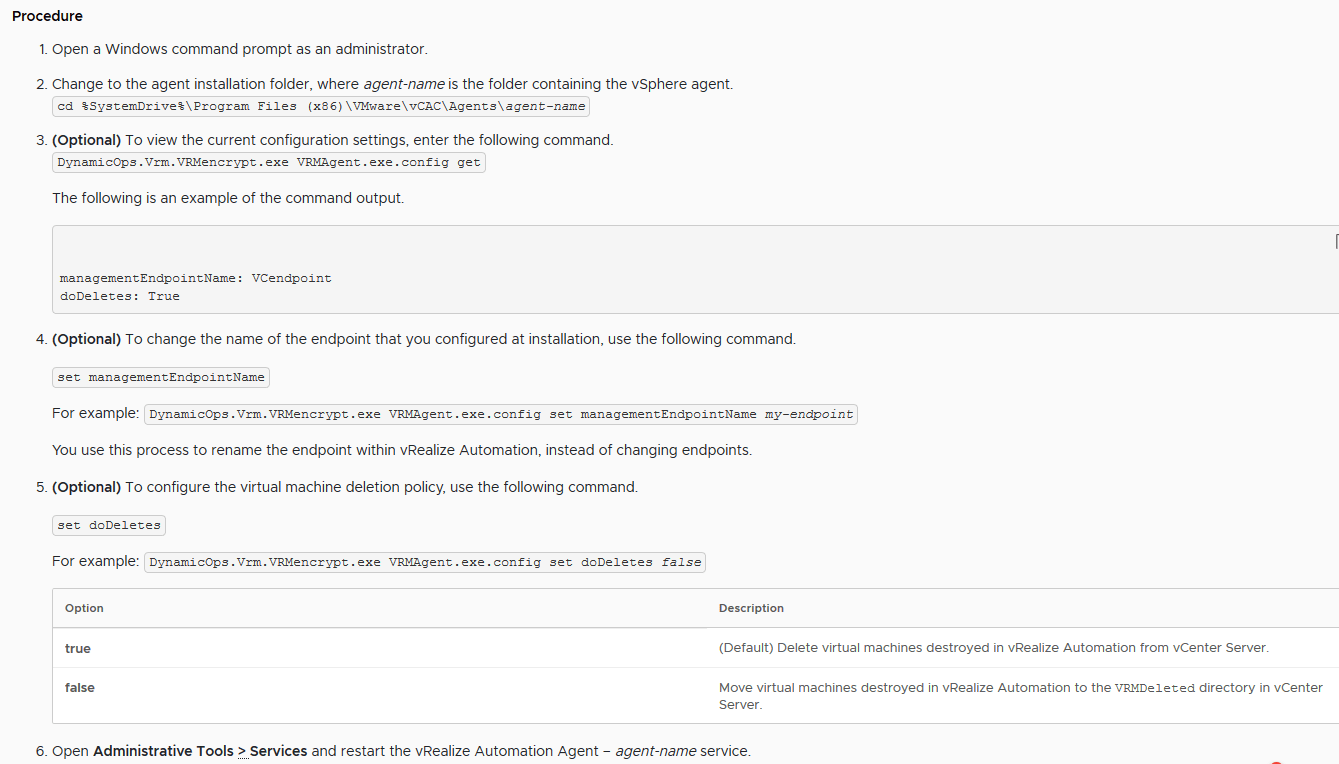Click the managementEndpointName: VCendpoint output line
The width and height of the screenshot is (1339, 764).
coord(195,278)
